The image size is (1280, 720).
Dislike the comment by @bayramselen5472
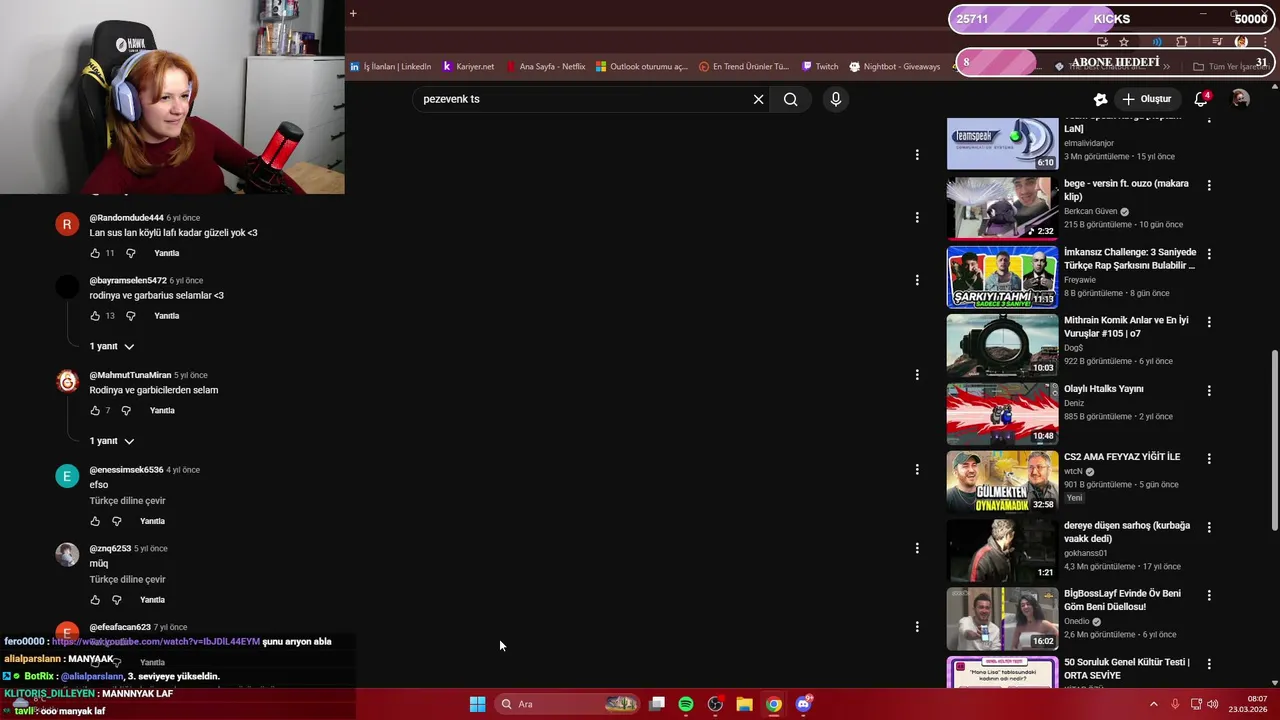(x=130, y=316)
